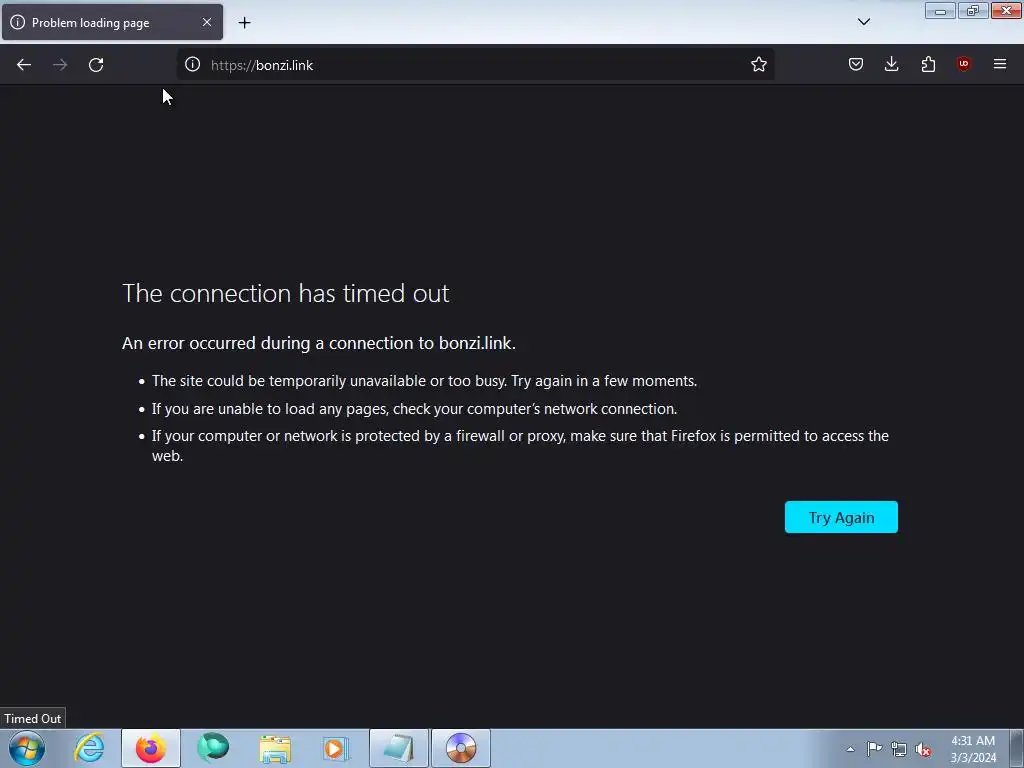Image resolution: width=1024 pixels, height=768 pixels.
Task: Reload the current page
Action: coord(96,65)
